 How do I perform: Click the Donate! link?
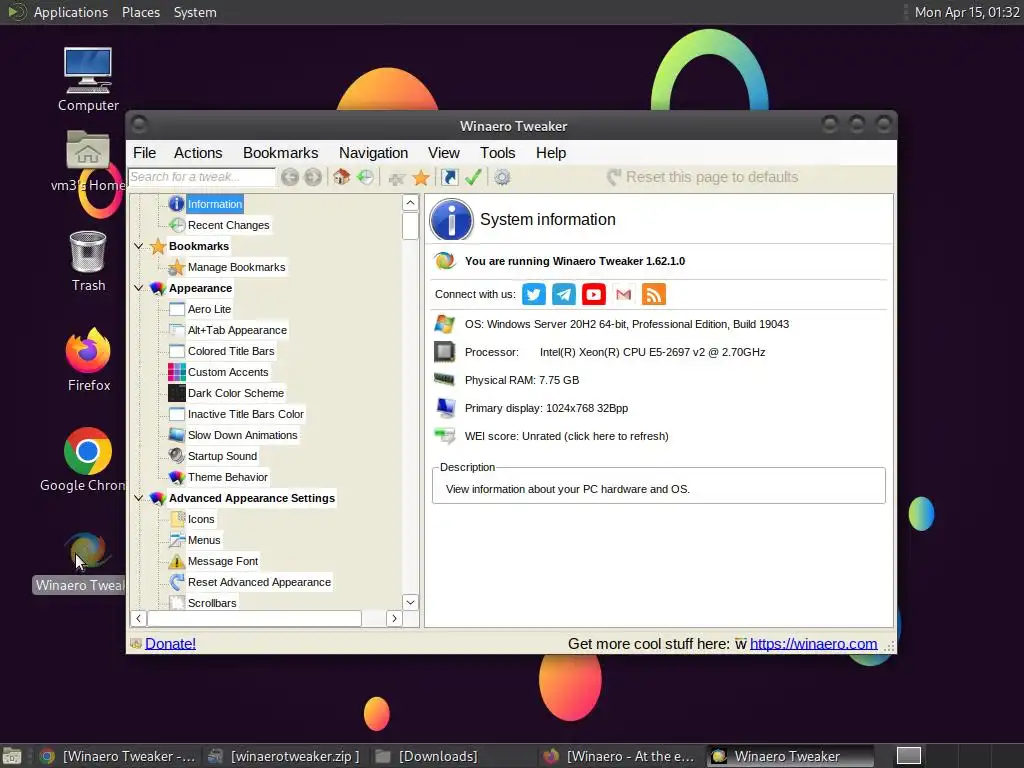[x=170, y=643]
